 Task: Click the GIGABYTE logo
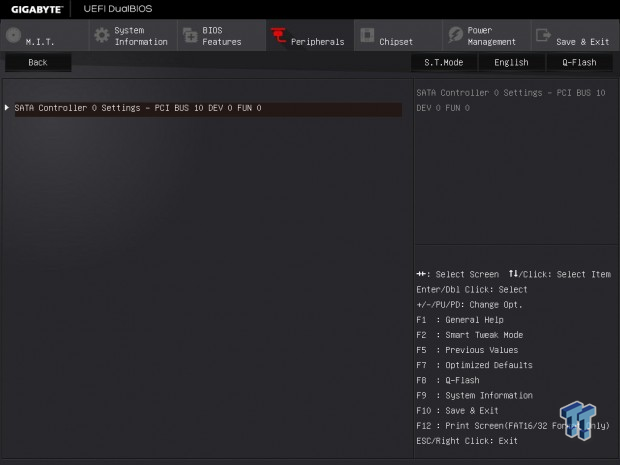click(37, 9)
